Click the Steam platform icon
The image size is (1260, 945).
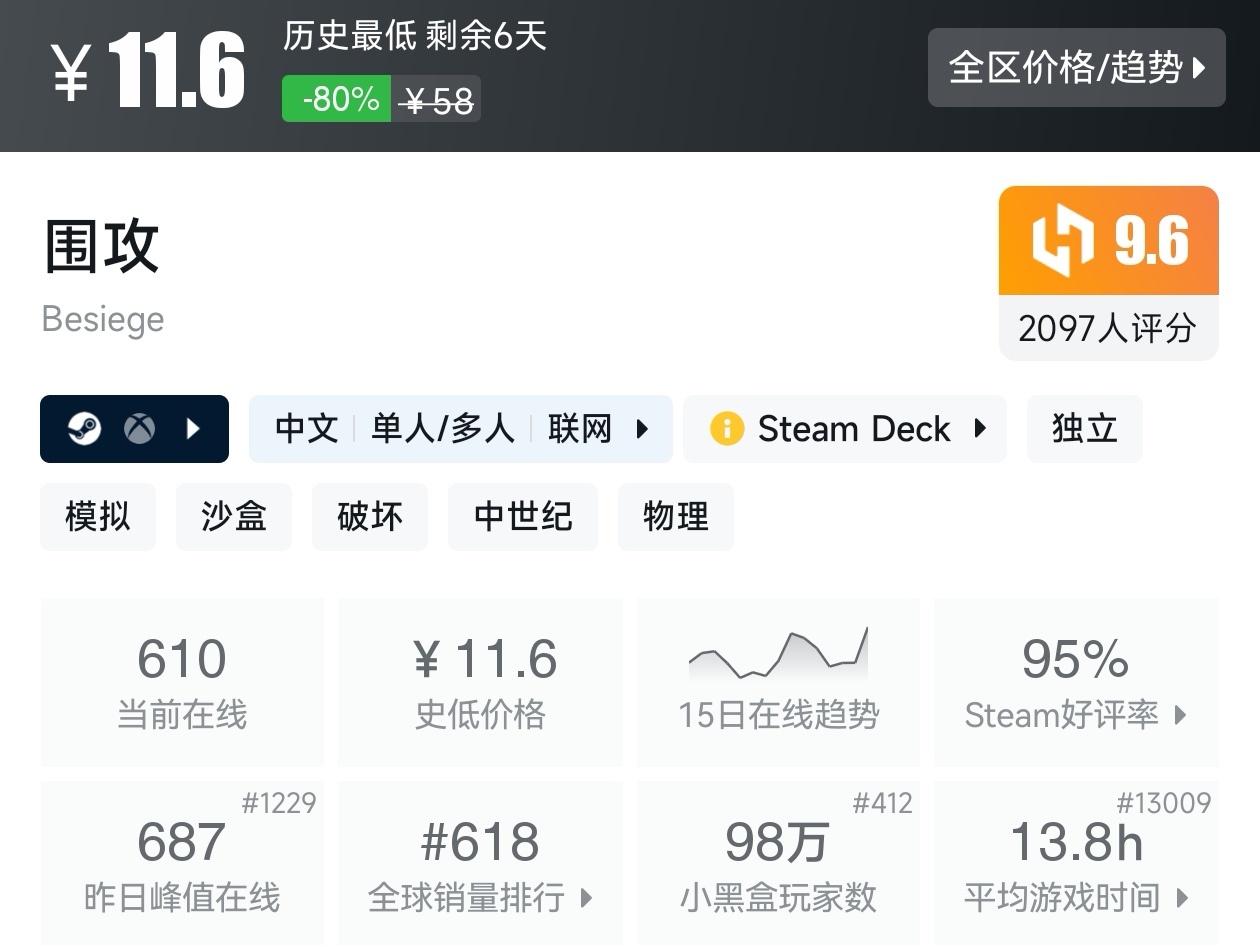coord(84,429)
